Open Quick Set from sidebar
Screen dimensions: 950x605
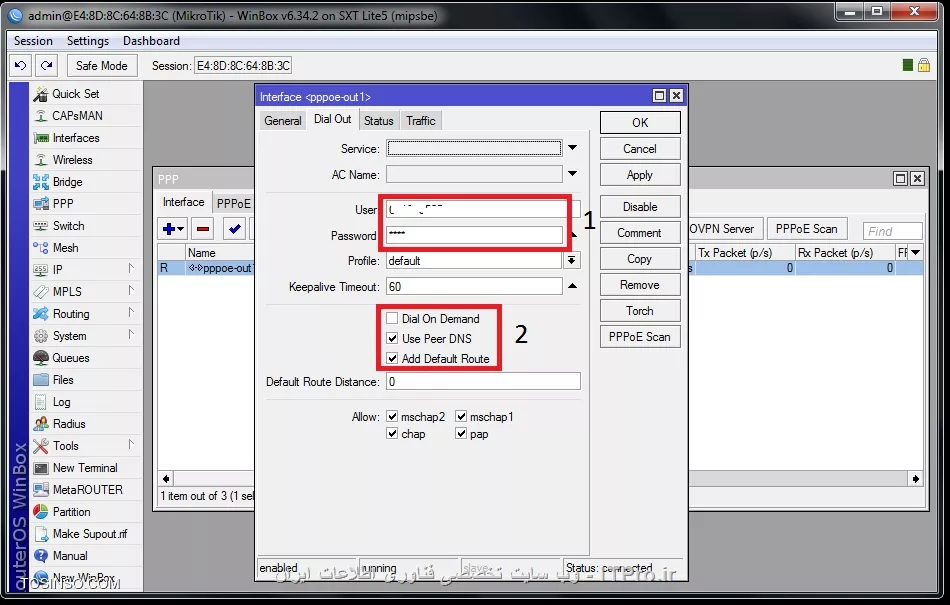click(x=76, y=94)
